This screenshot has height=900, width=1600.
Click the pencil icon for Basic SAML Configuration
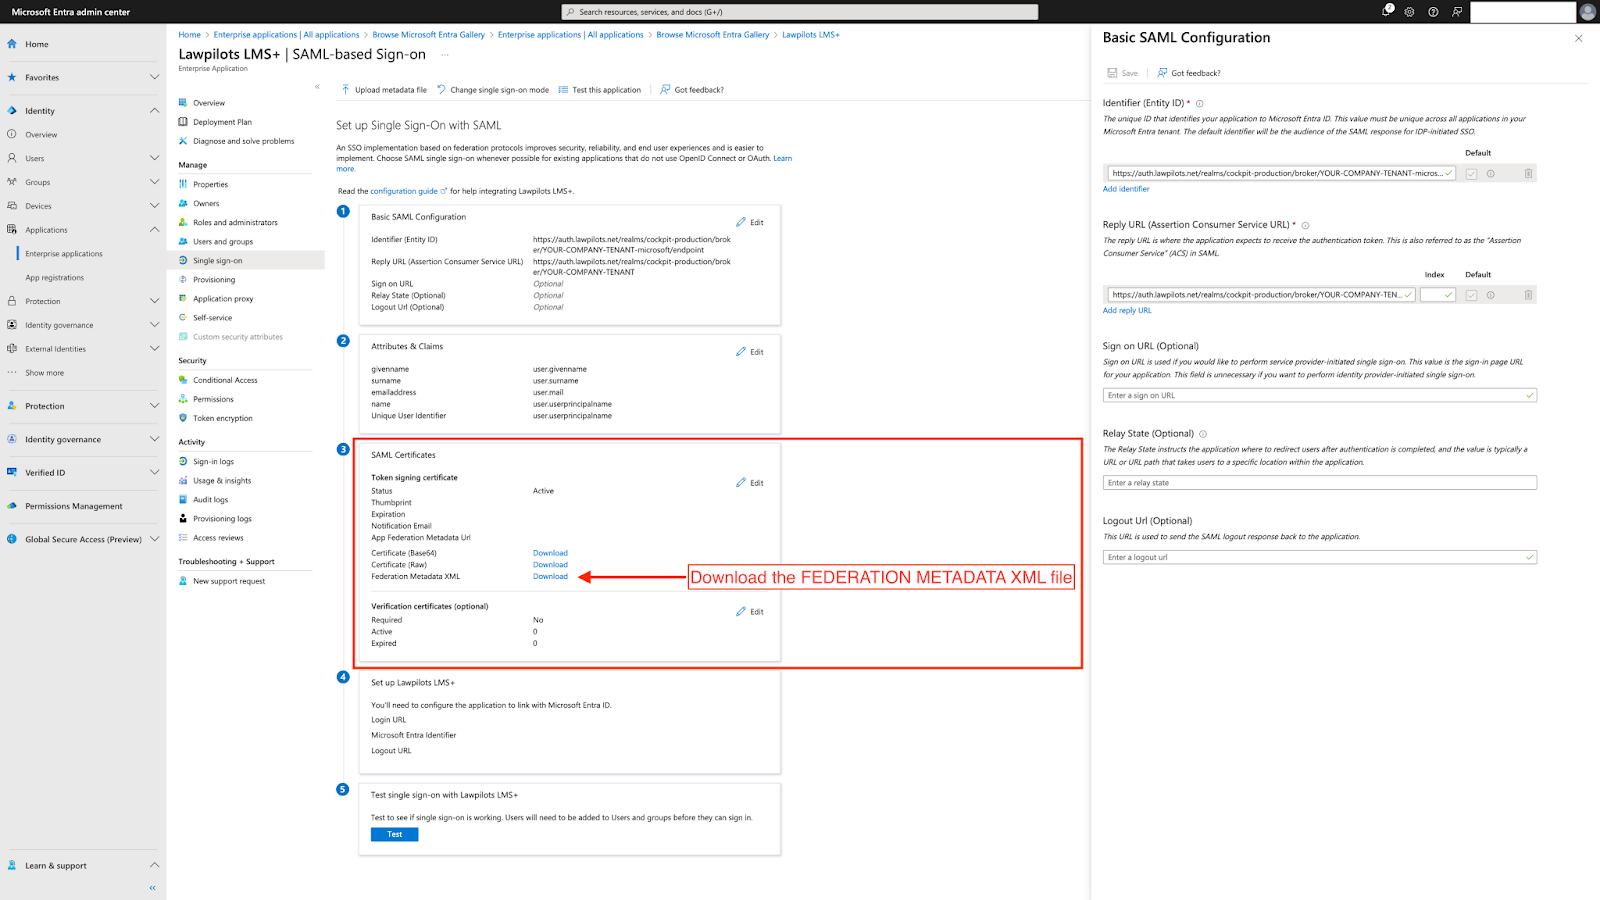[x=741, y=222]
